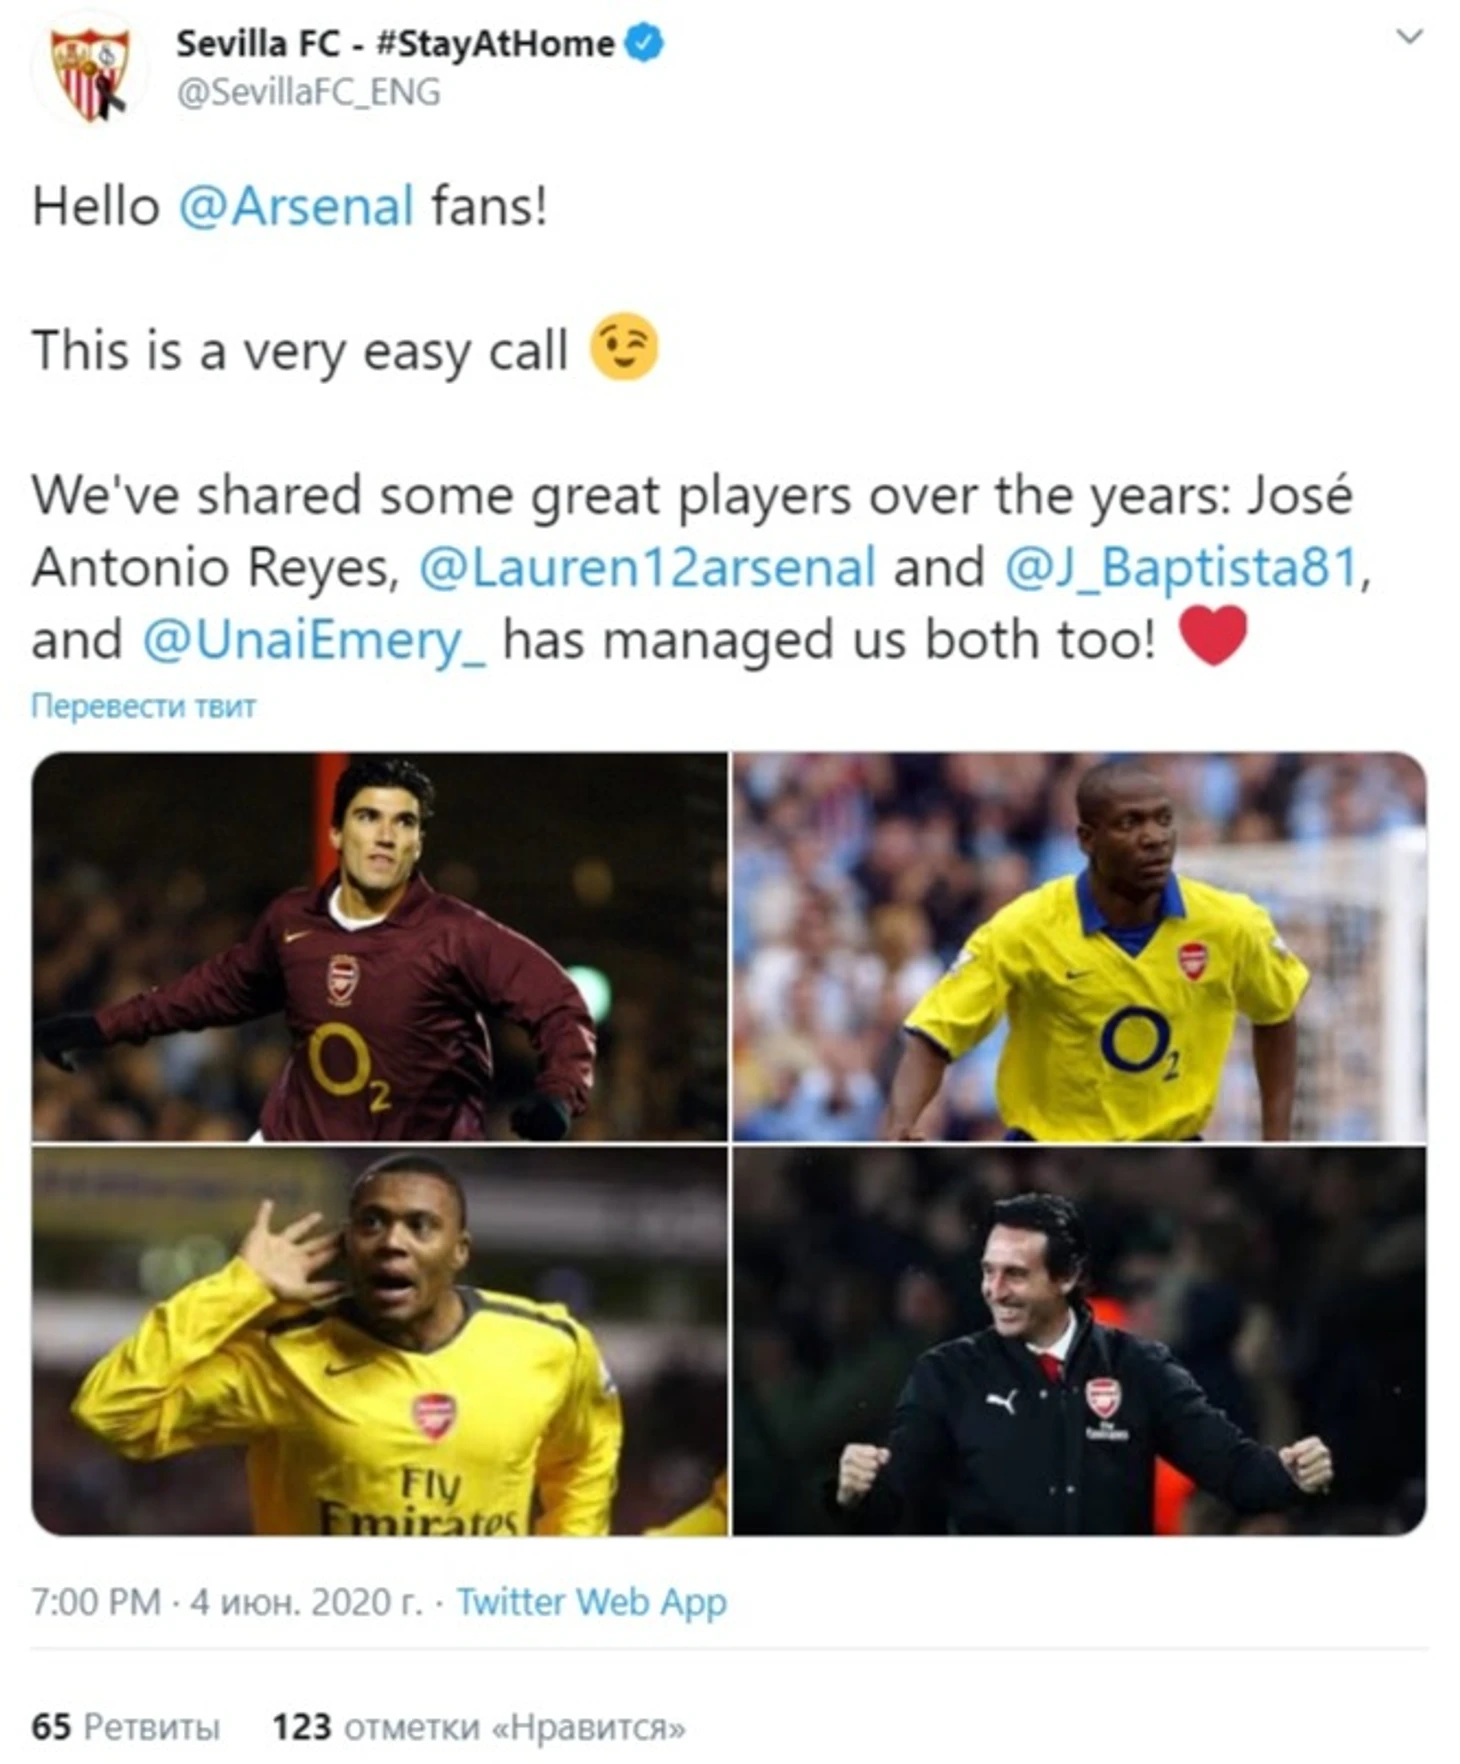Click the Перевести твит translate link
The image size is (1460, 1764).
[x=144, y=706]
